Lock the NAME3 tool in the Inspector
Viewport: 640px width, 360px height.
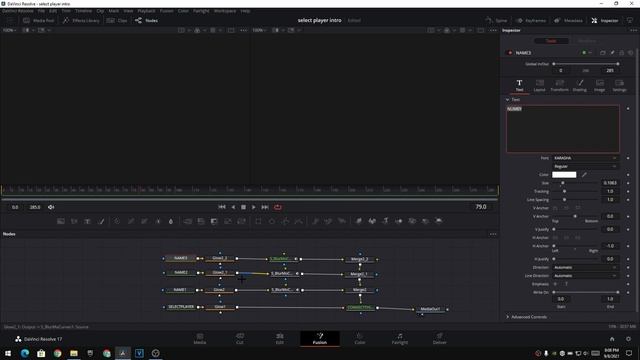coord(622,53)
